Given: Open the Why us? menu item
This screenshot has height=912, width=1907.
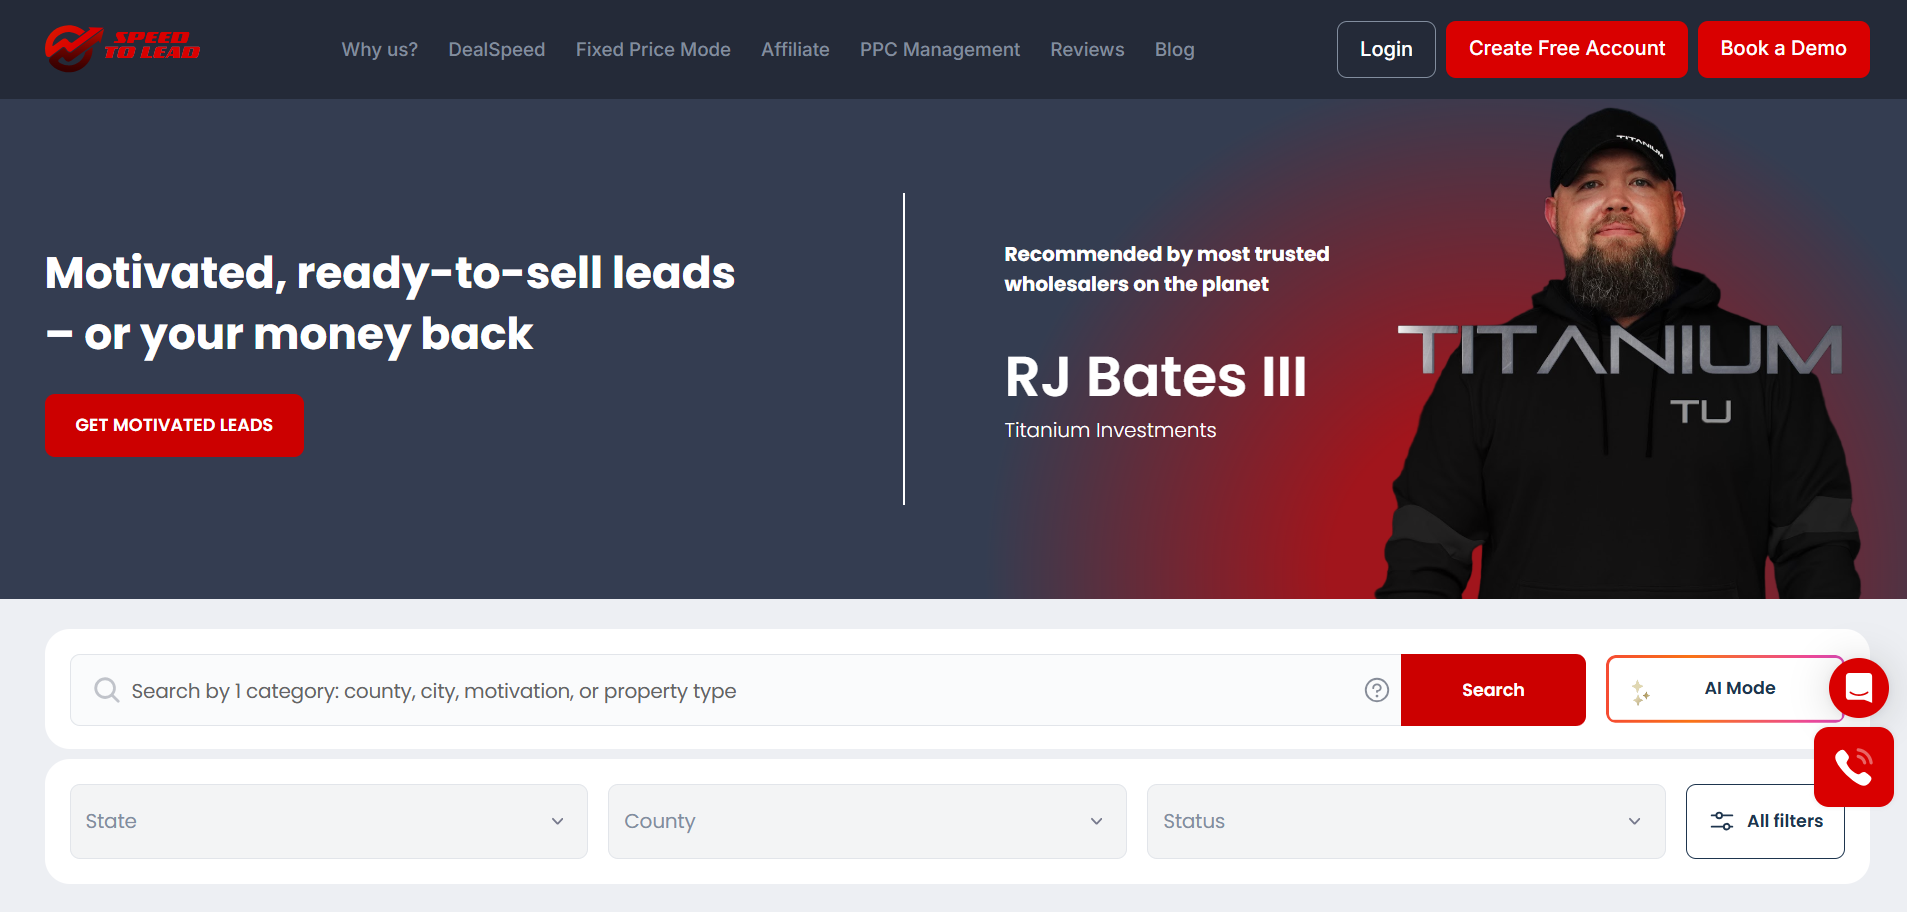Looking at the screenshot, I should (379, 49).
